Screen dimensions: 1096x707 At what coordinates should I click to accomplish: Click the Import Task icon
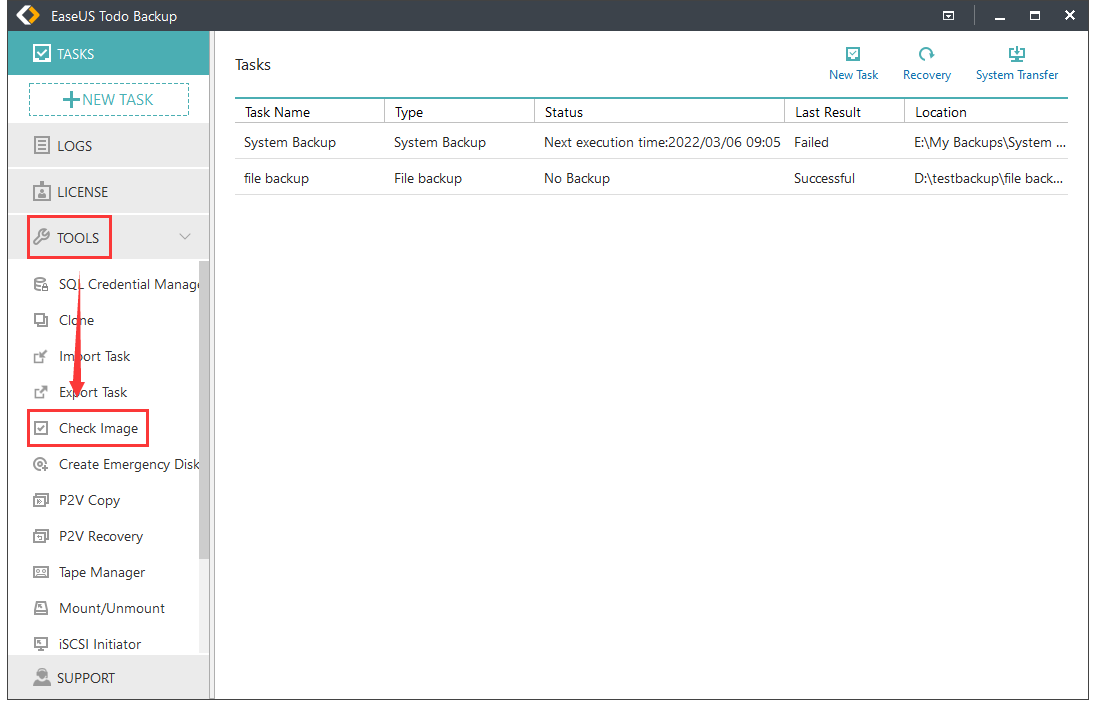[x=41, y=357]
